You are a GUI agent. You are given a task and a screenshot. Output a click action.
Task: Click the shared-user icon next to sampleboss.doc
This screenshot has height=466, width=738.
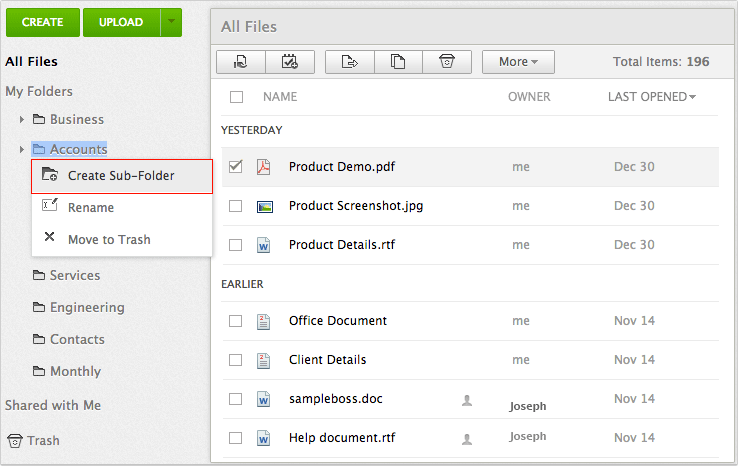[466, 400]
